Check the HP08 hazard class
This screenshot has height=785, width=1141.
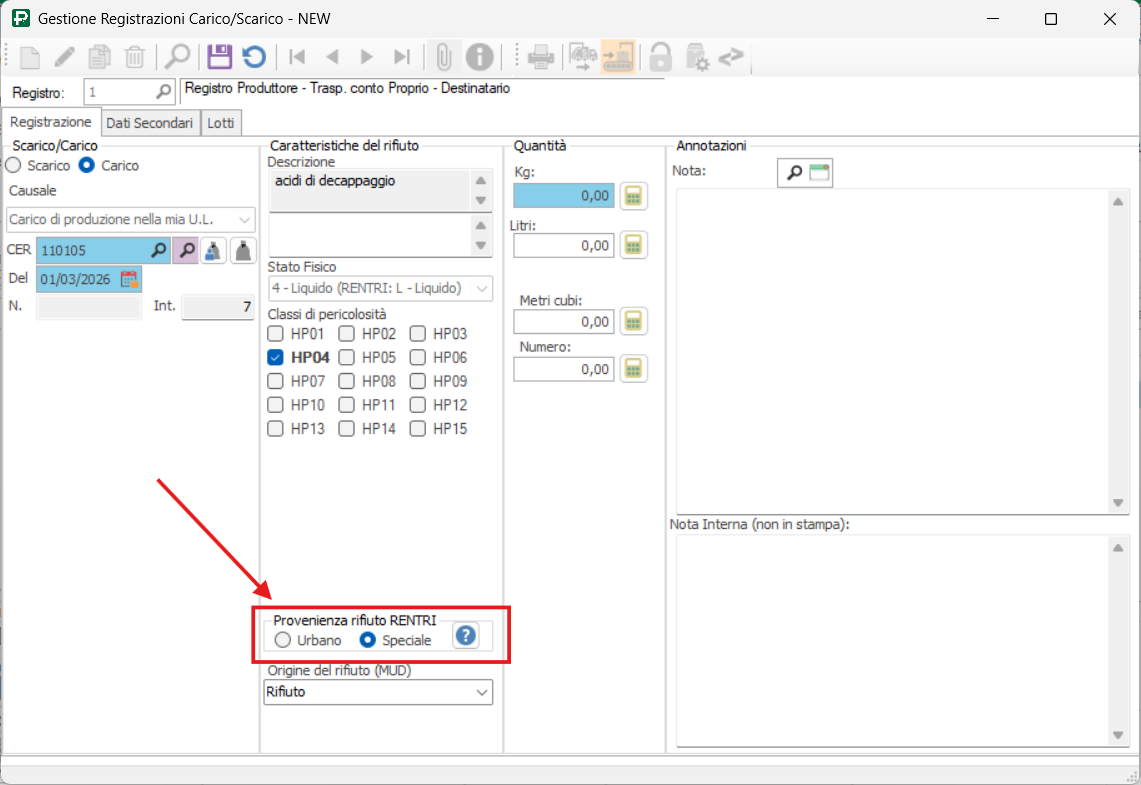coord(346,381)
